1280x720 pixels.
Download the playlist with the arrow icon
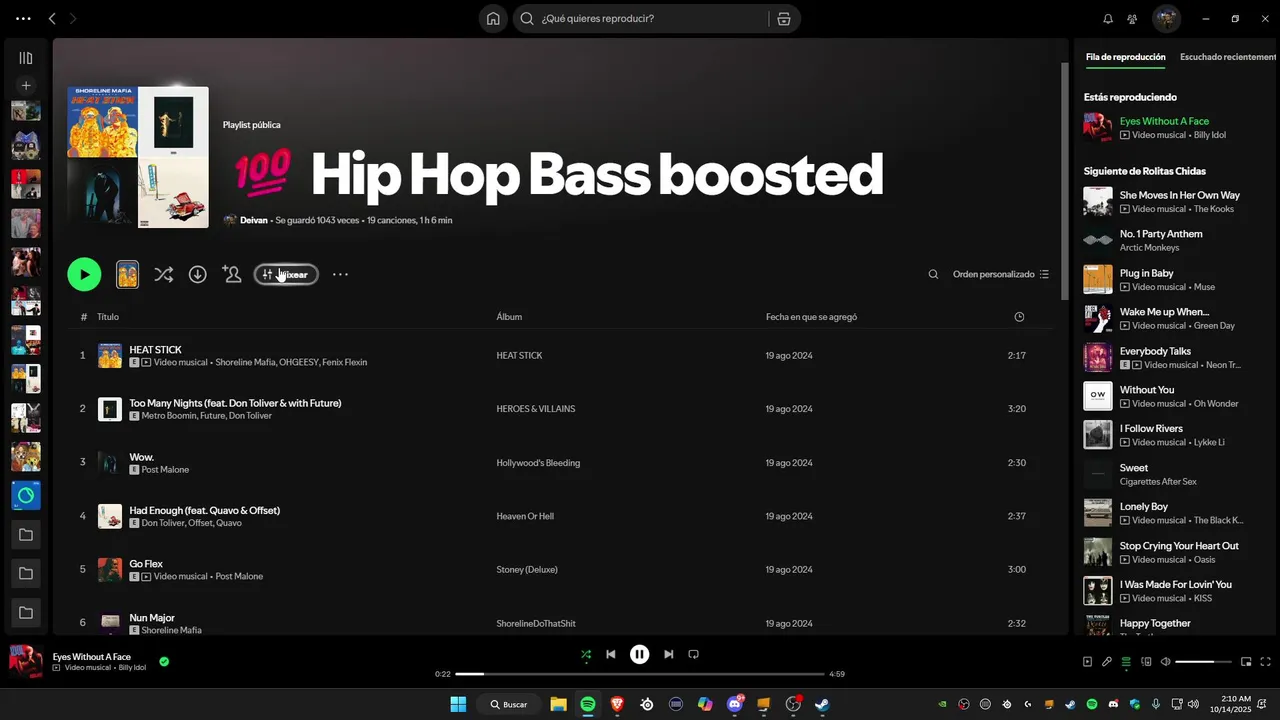198,274
